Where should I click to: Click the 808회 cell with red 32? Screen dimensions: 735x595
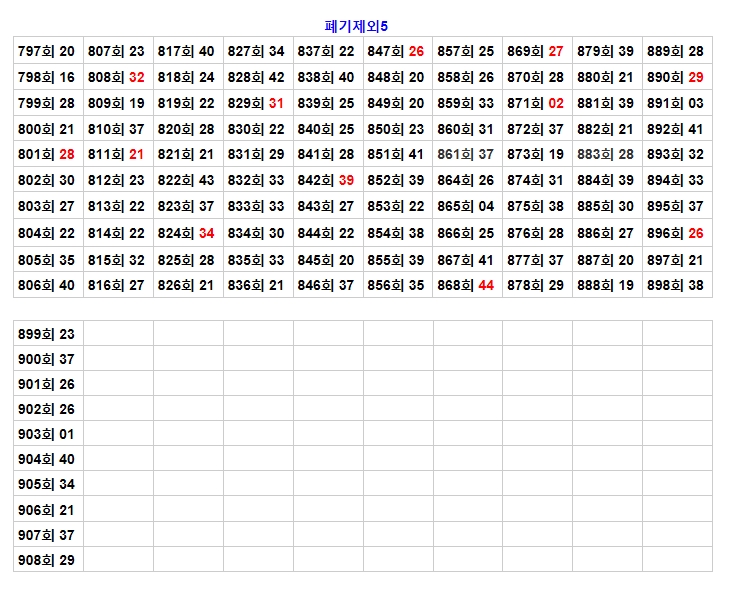[117, 77]
